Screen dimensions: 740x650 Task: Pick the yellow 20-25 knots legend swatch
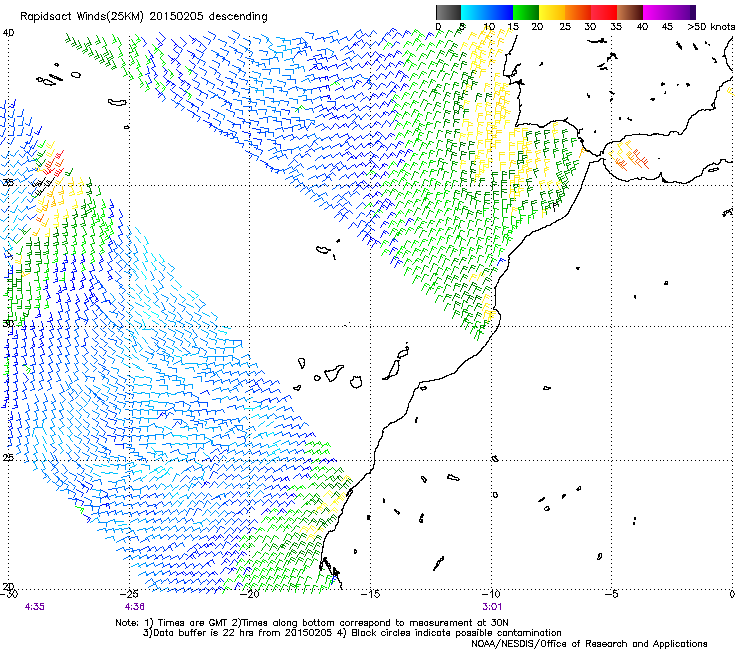552,12
